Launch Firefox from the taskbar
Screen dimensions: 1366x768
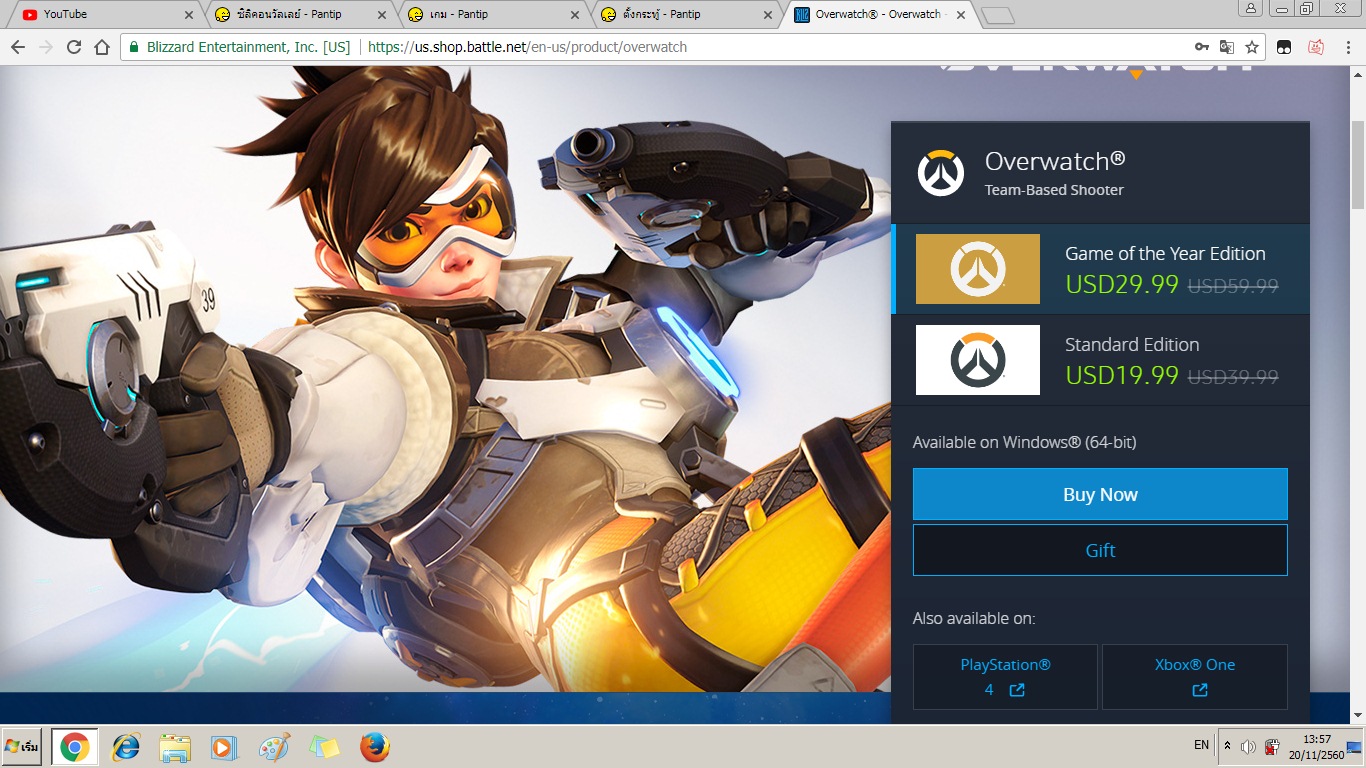click(374, 747)
